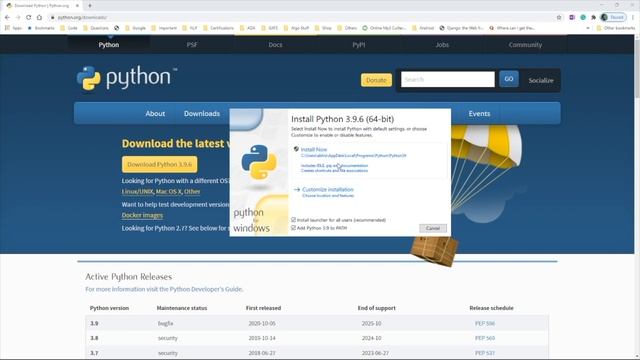Click the website Search input field
This screenshot has height=360, width=640.
448,79
